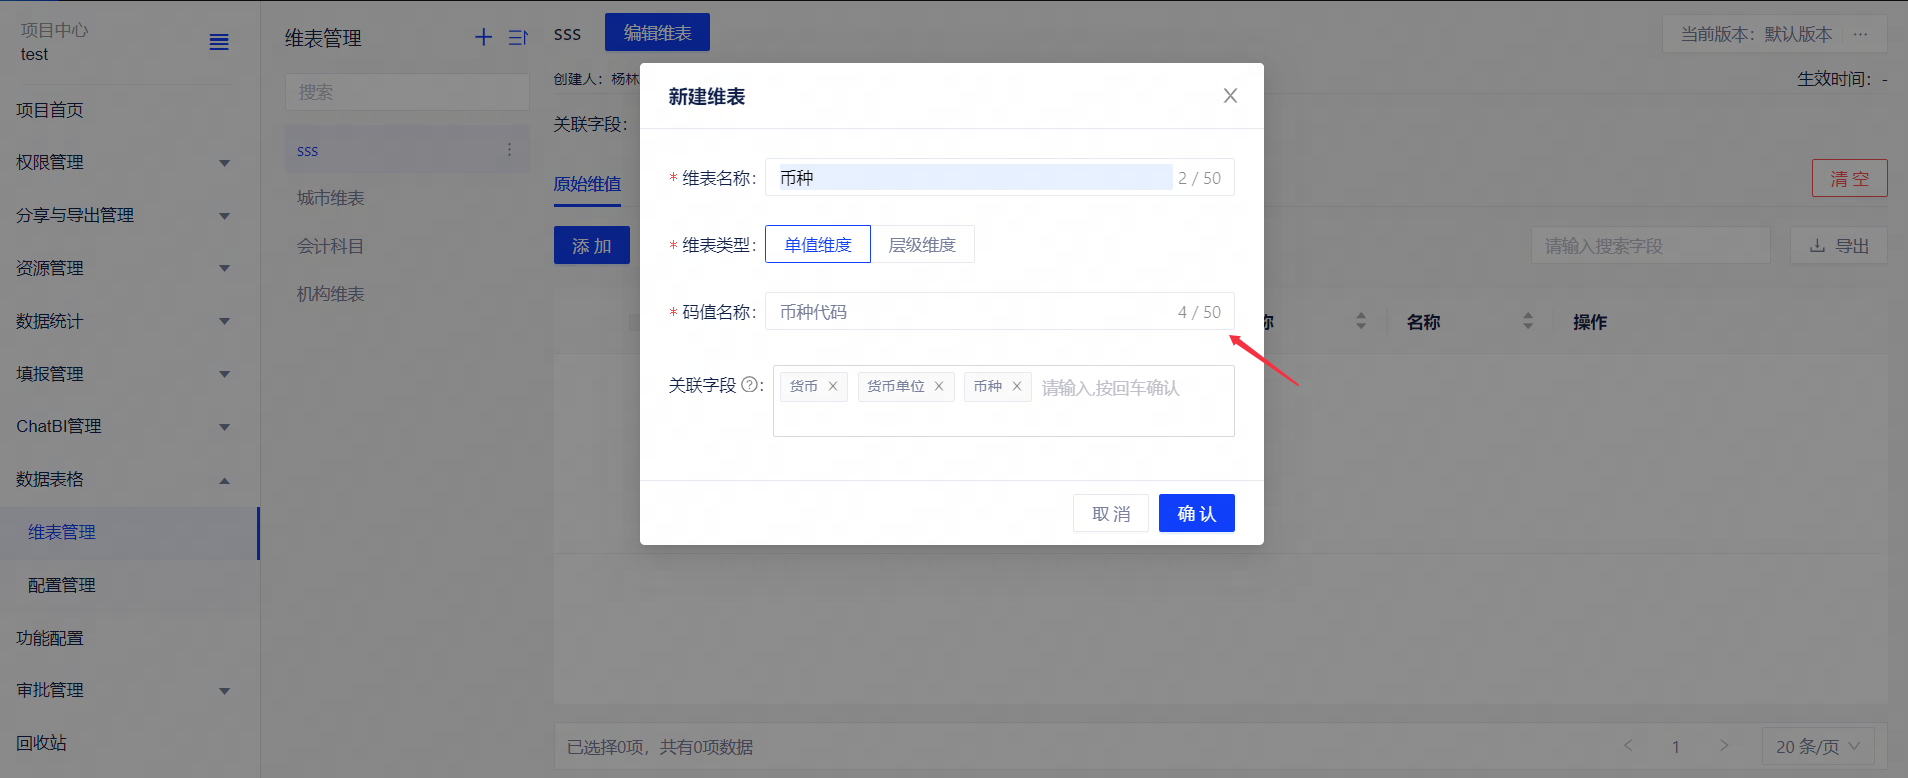Click the 取消 button
The height and width of the screenshot is (778, 1908).
tap(1110, 513)
